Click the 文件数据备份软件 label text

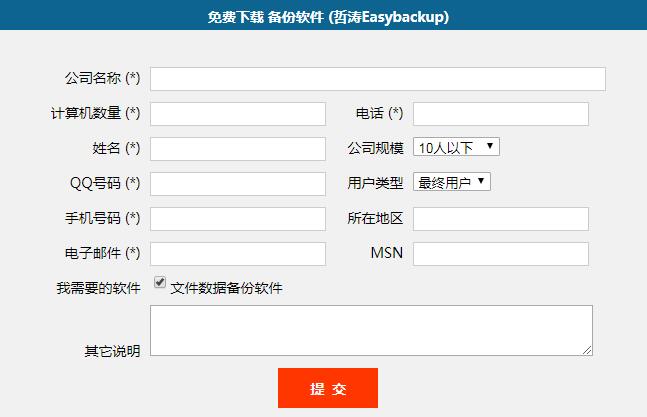click(227, 288)
